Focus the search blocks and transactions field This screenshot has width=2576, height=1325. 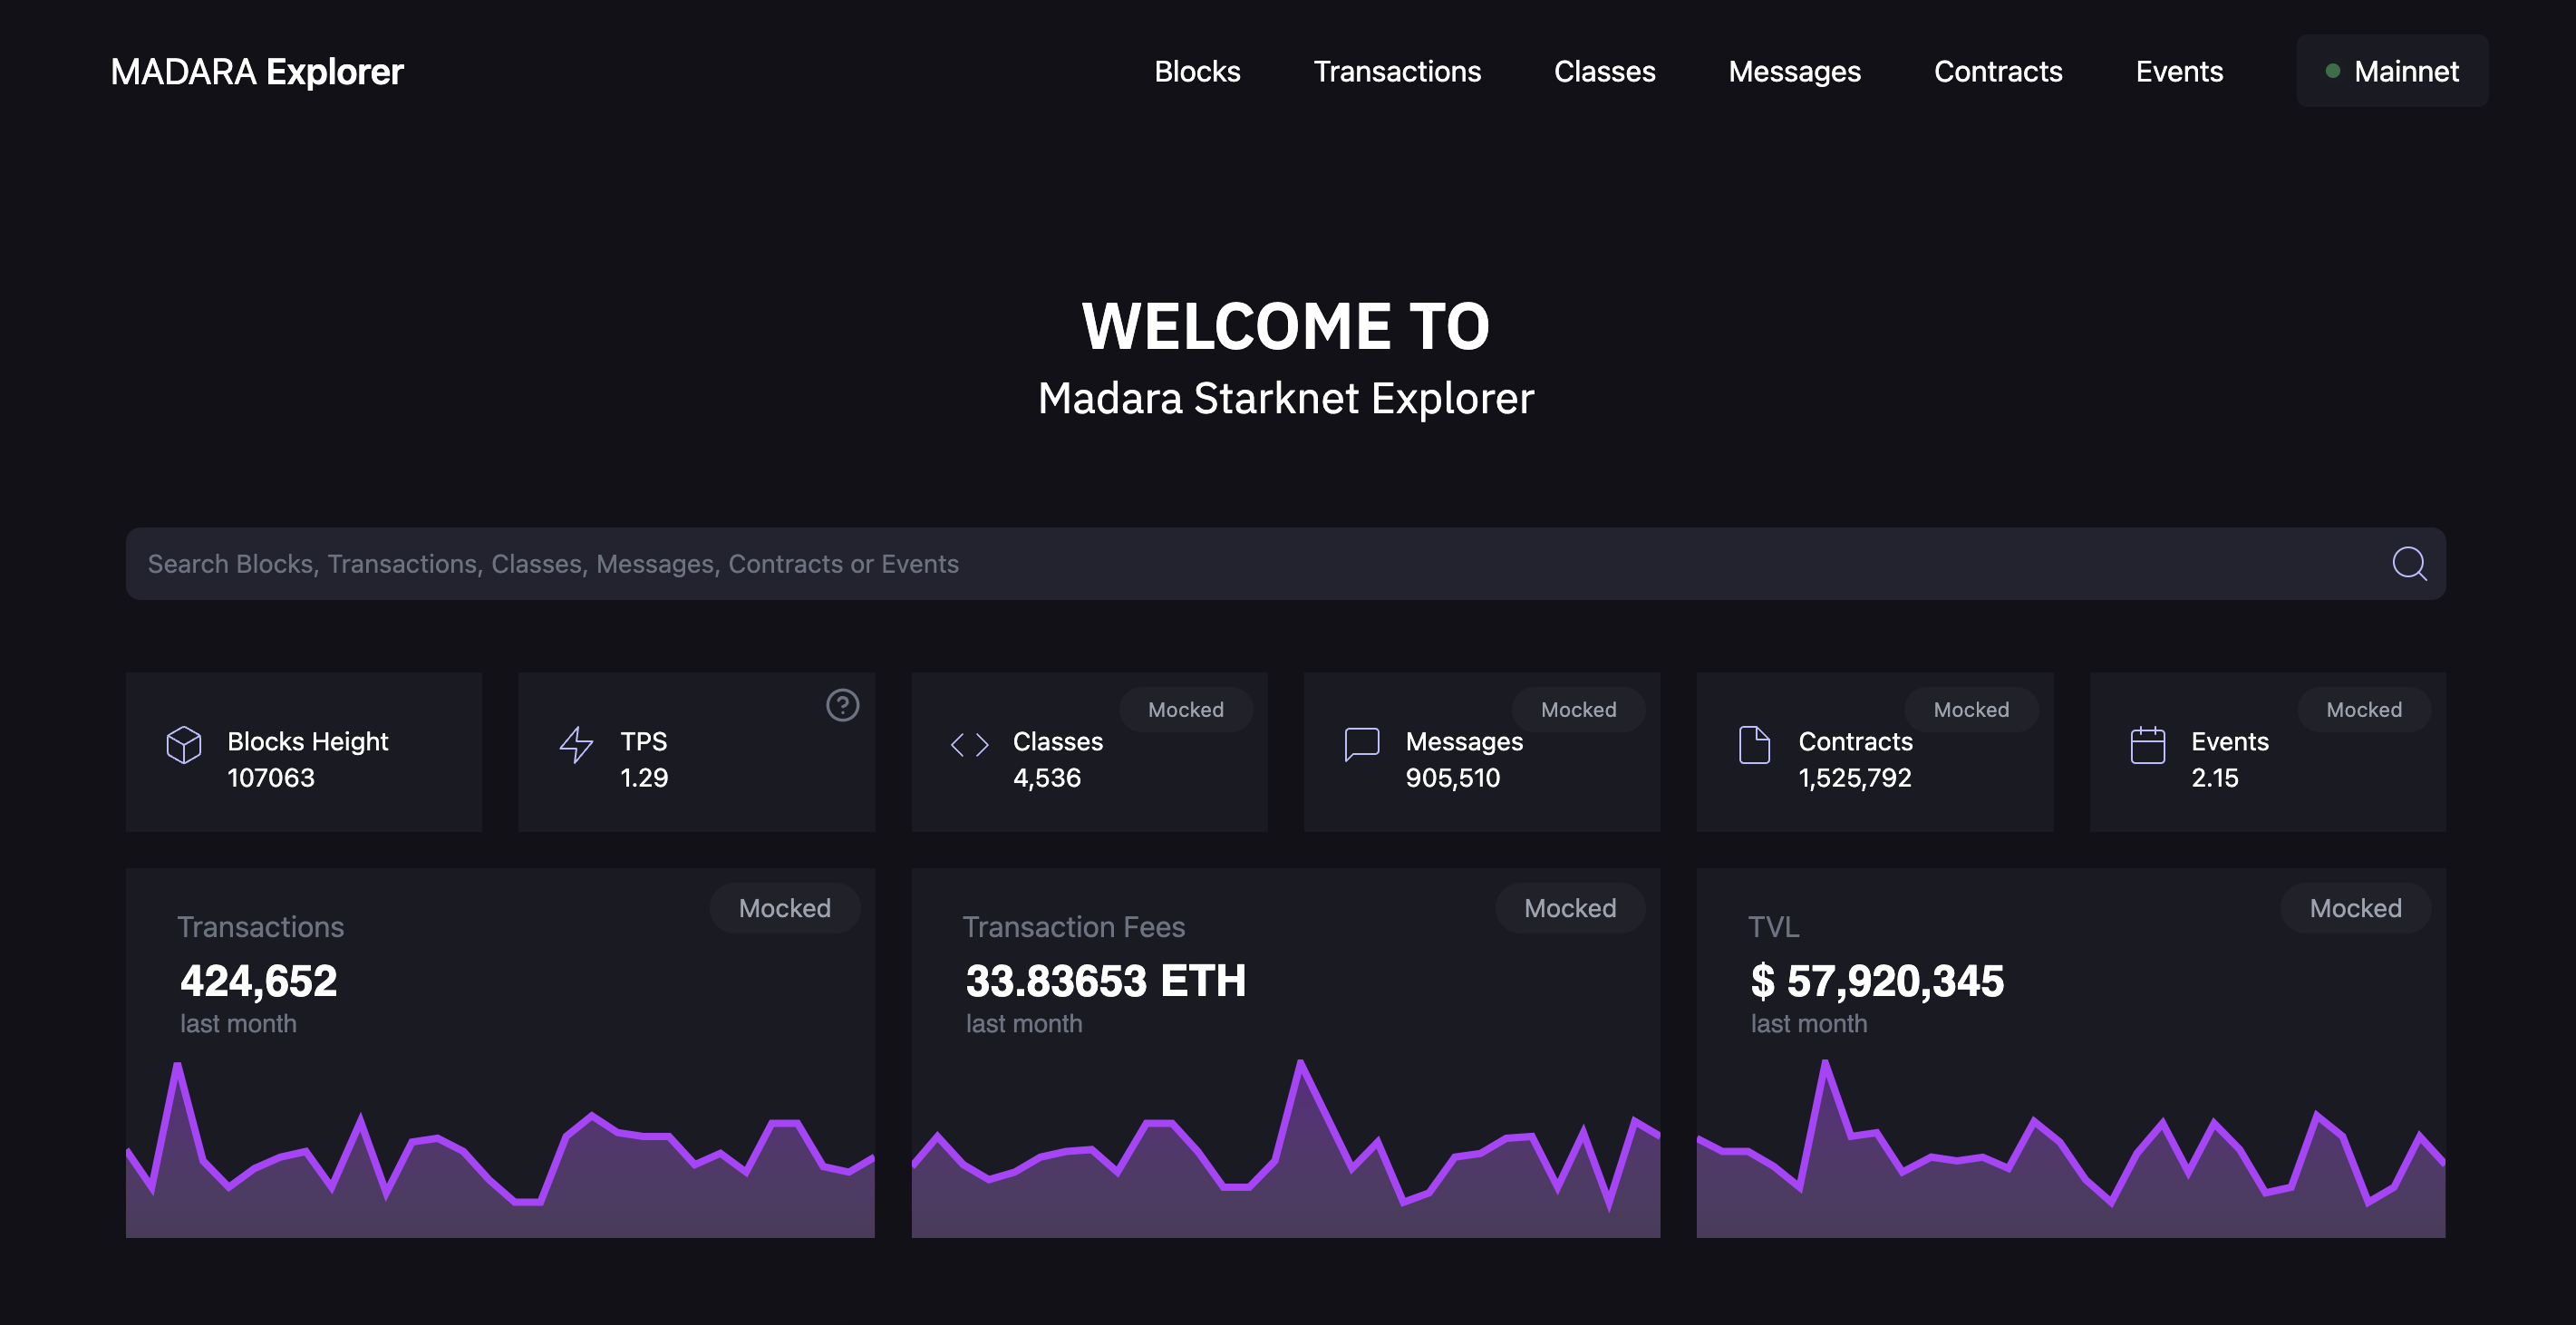coord(1285,564)
